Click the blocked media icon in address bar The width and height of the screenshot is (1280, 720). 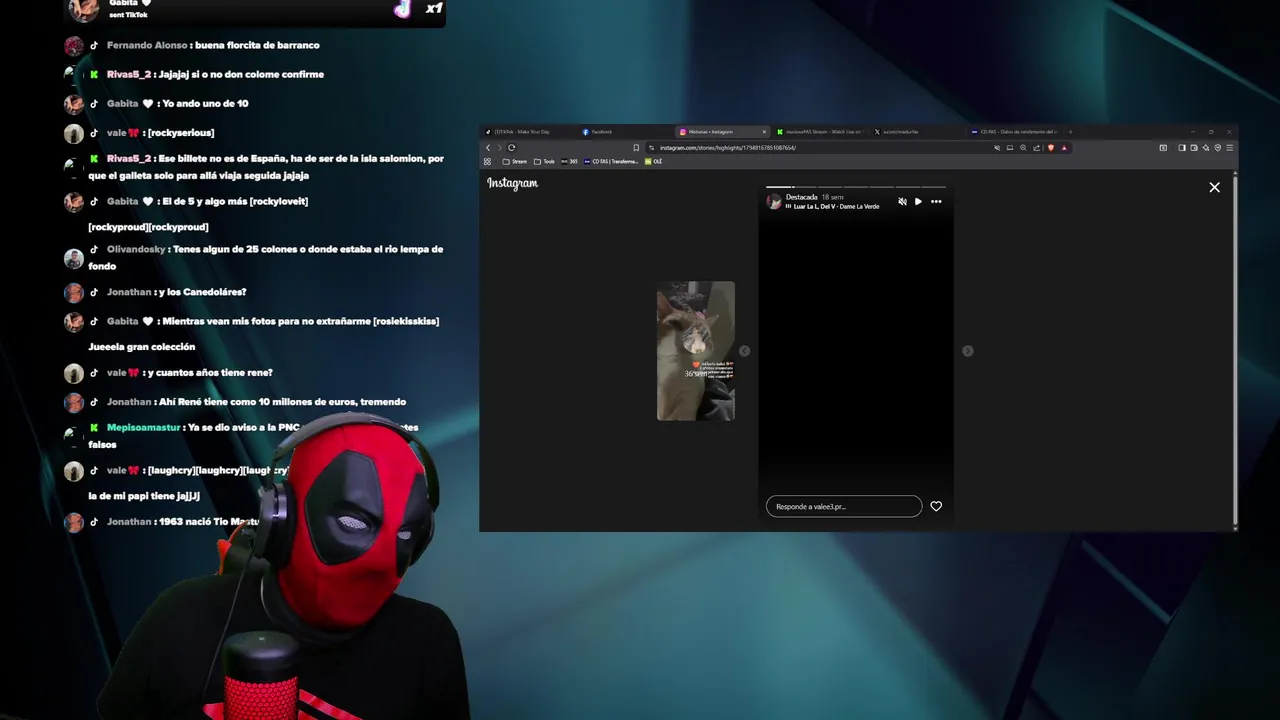pyautogui.click(x=997, y=148)
